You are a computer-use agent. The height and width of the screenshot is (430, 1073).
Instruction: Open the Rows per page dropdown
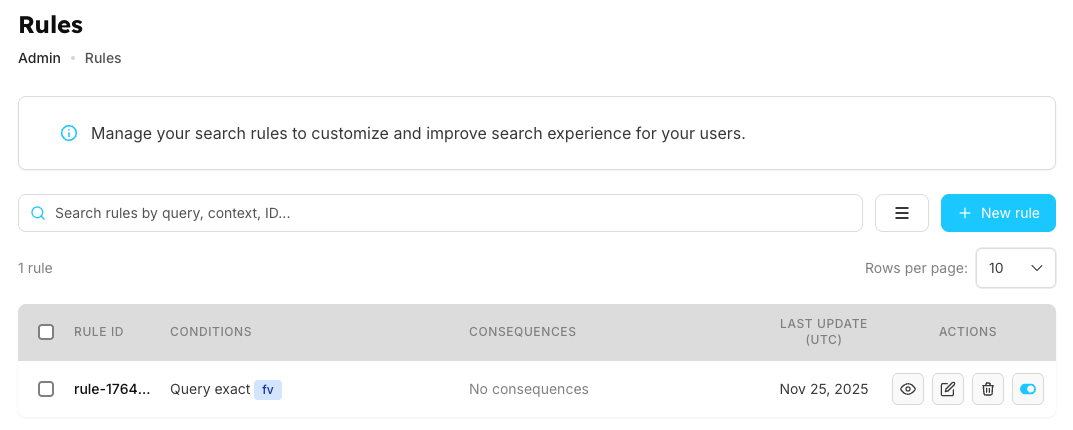click(1015, 268)
